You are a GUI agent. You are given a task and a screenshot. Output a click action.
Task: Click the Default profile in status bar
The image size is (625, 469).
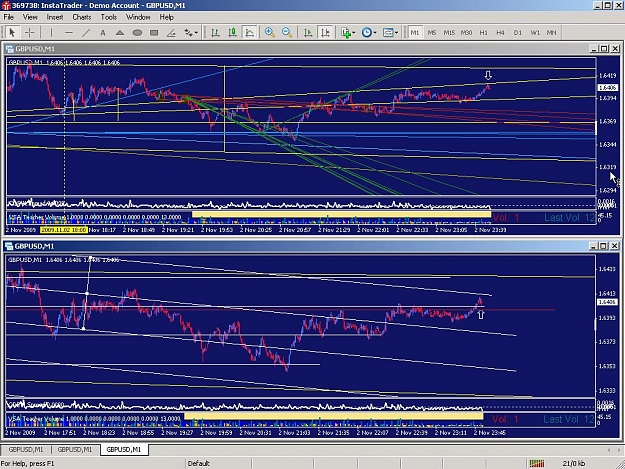199,463
